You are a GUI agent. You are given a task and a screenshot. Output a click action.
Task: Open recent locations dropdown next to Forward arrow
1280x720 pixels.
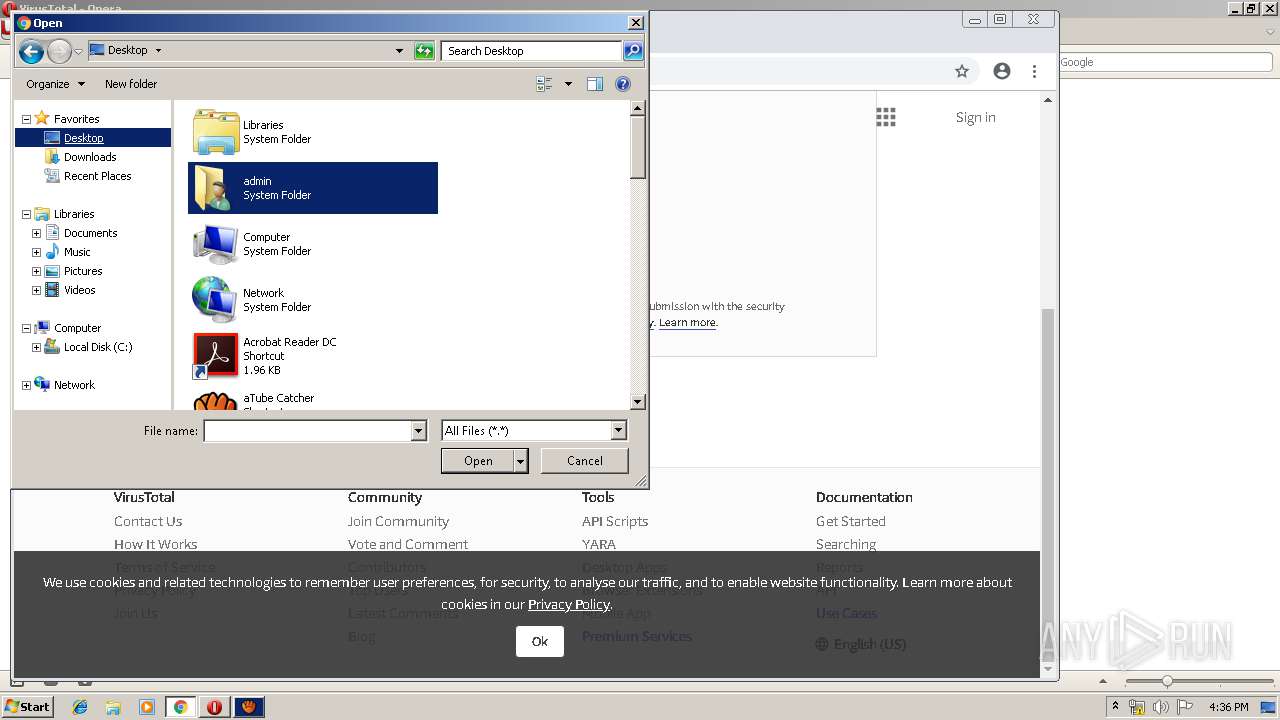coord(78,51)
